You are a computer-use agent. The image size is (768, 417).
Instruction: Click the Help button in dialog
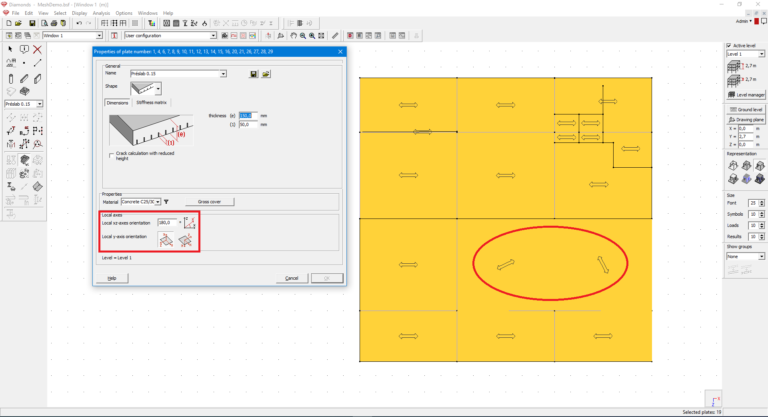(x=112, y=278)
